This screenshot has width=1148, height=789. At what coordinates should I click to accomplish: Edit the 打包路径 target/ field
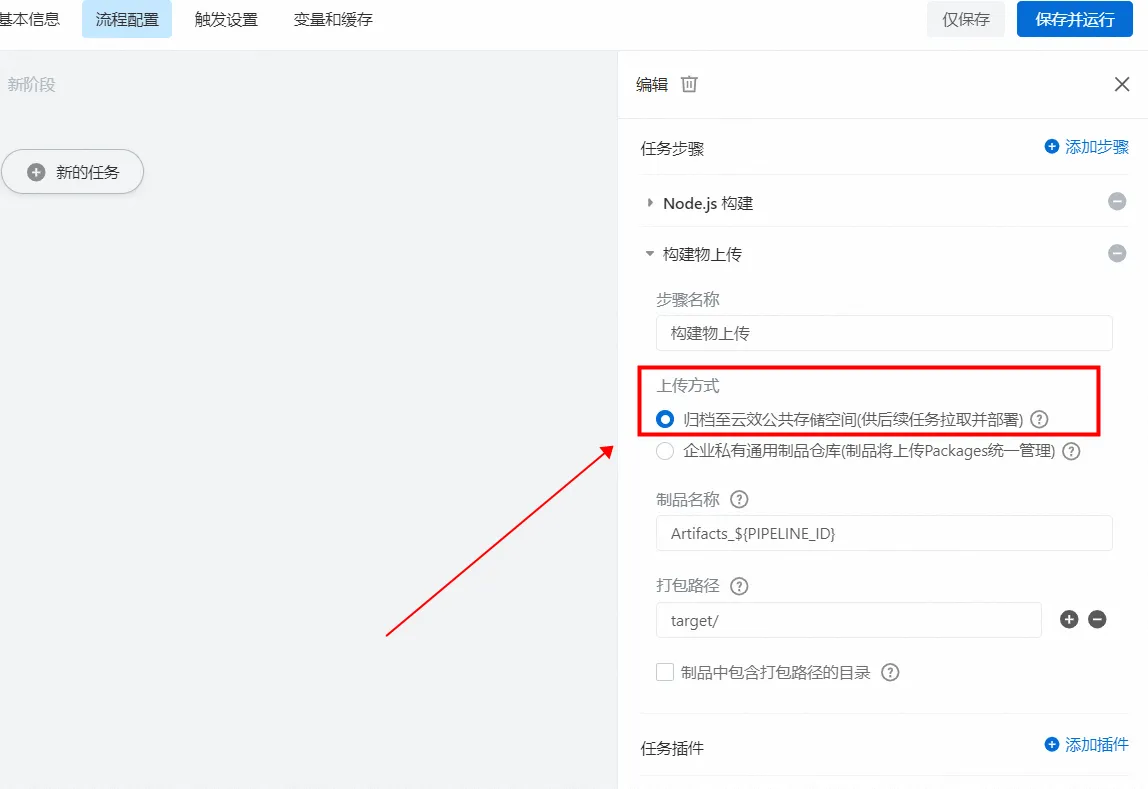pyautogui.click(x=849, y=620)
